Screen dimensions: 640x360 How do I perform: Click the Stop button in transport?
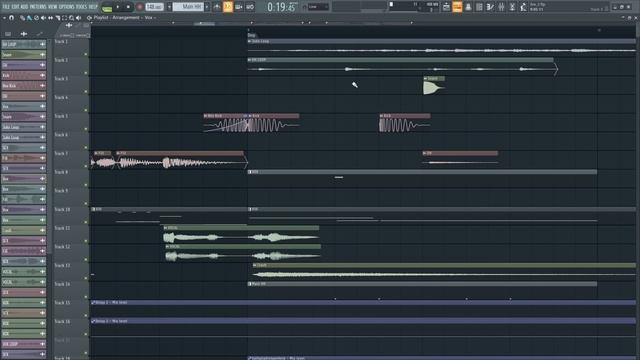(x=128, y=7)
